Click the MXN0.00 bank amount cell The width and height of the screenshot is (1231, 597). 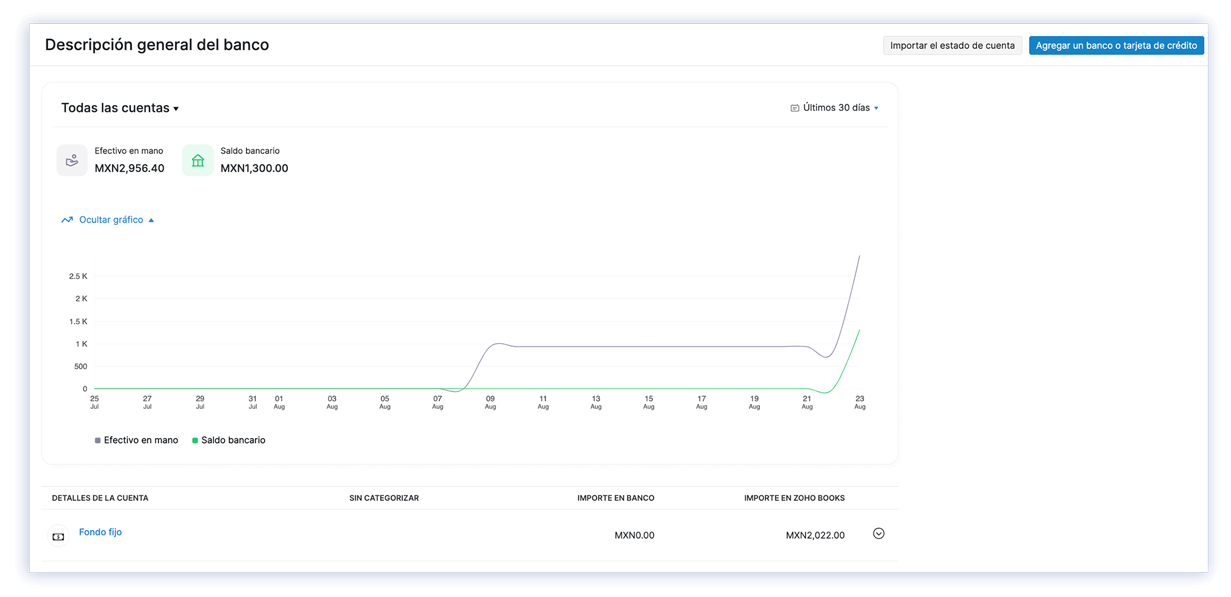[634, 535]
